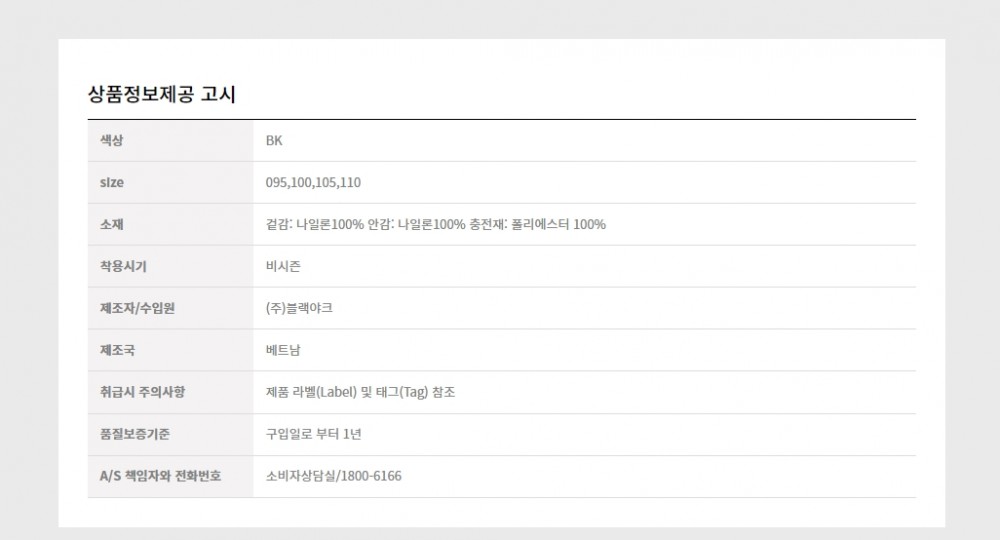Viewport: 1000px width, 540px height.
Task: Click the 비시즌 value
Action: pos(283,266)
